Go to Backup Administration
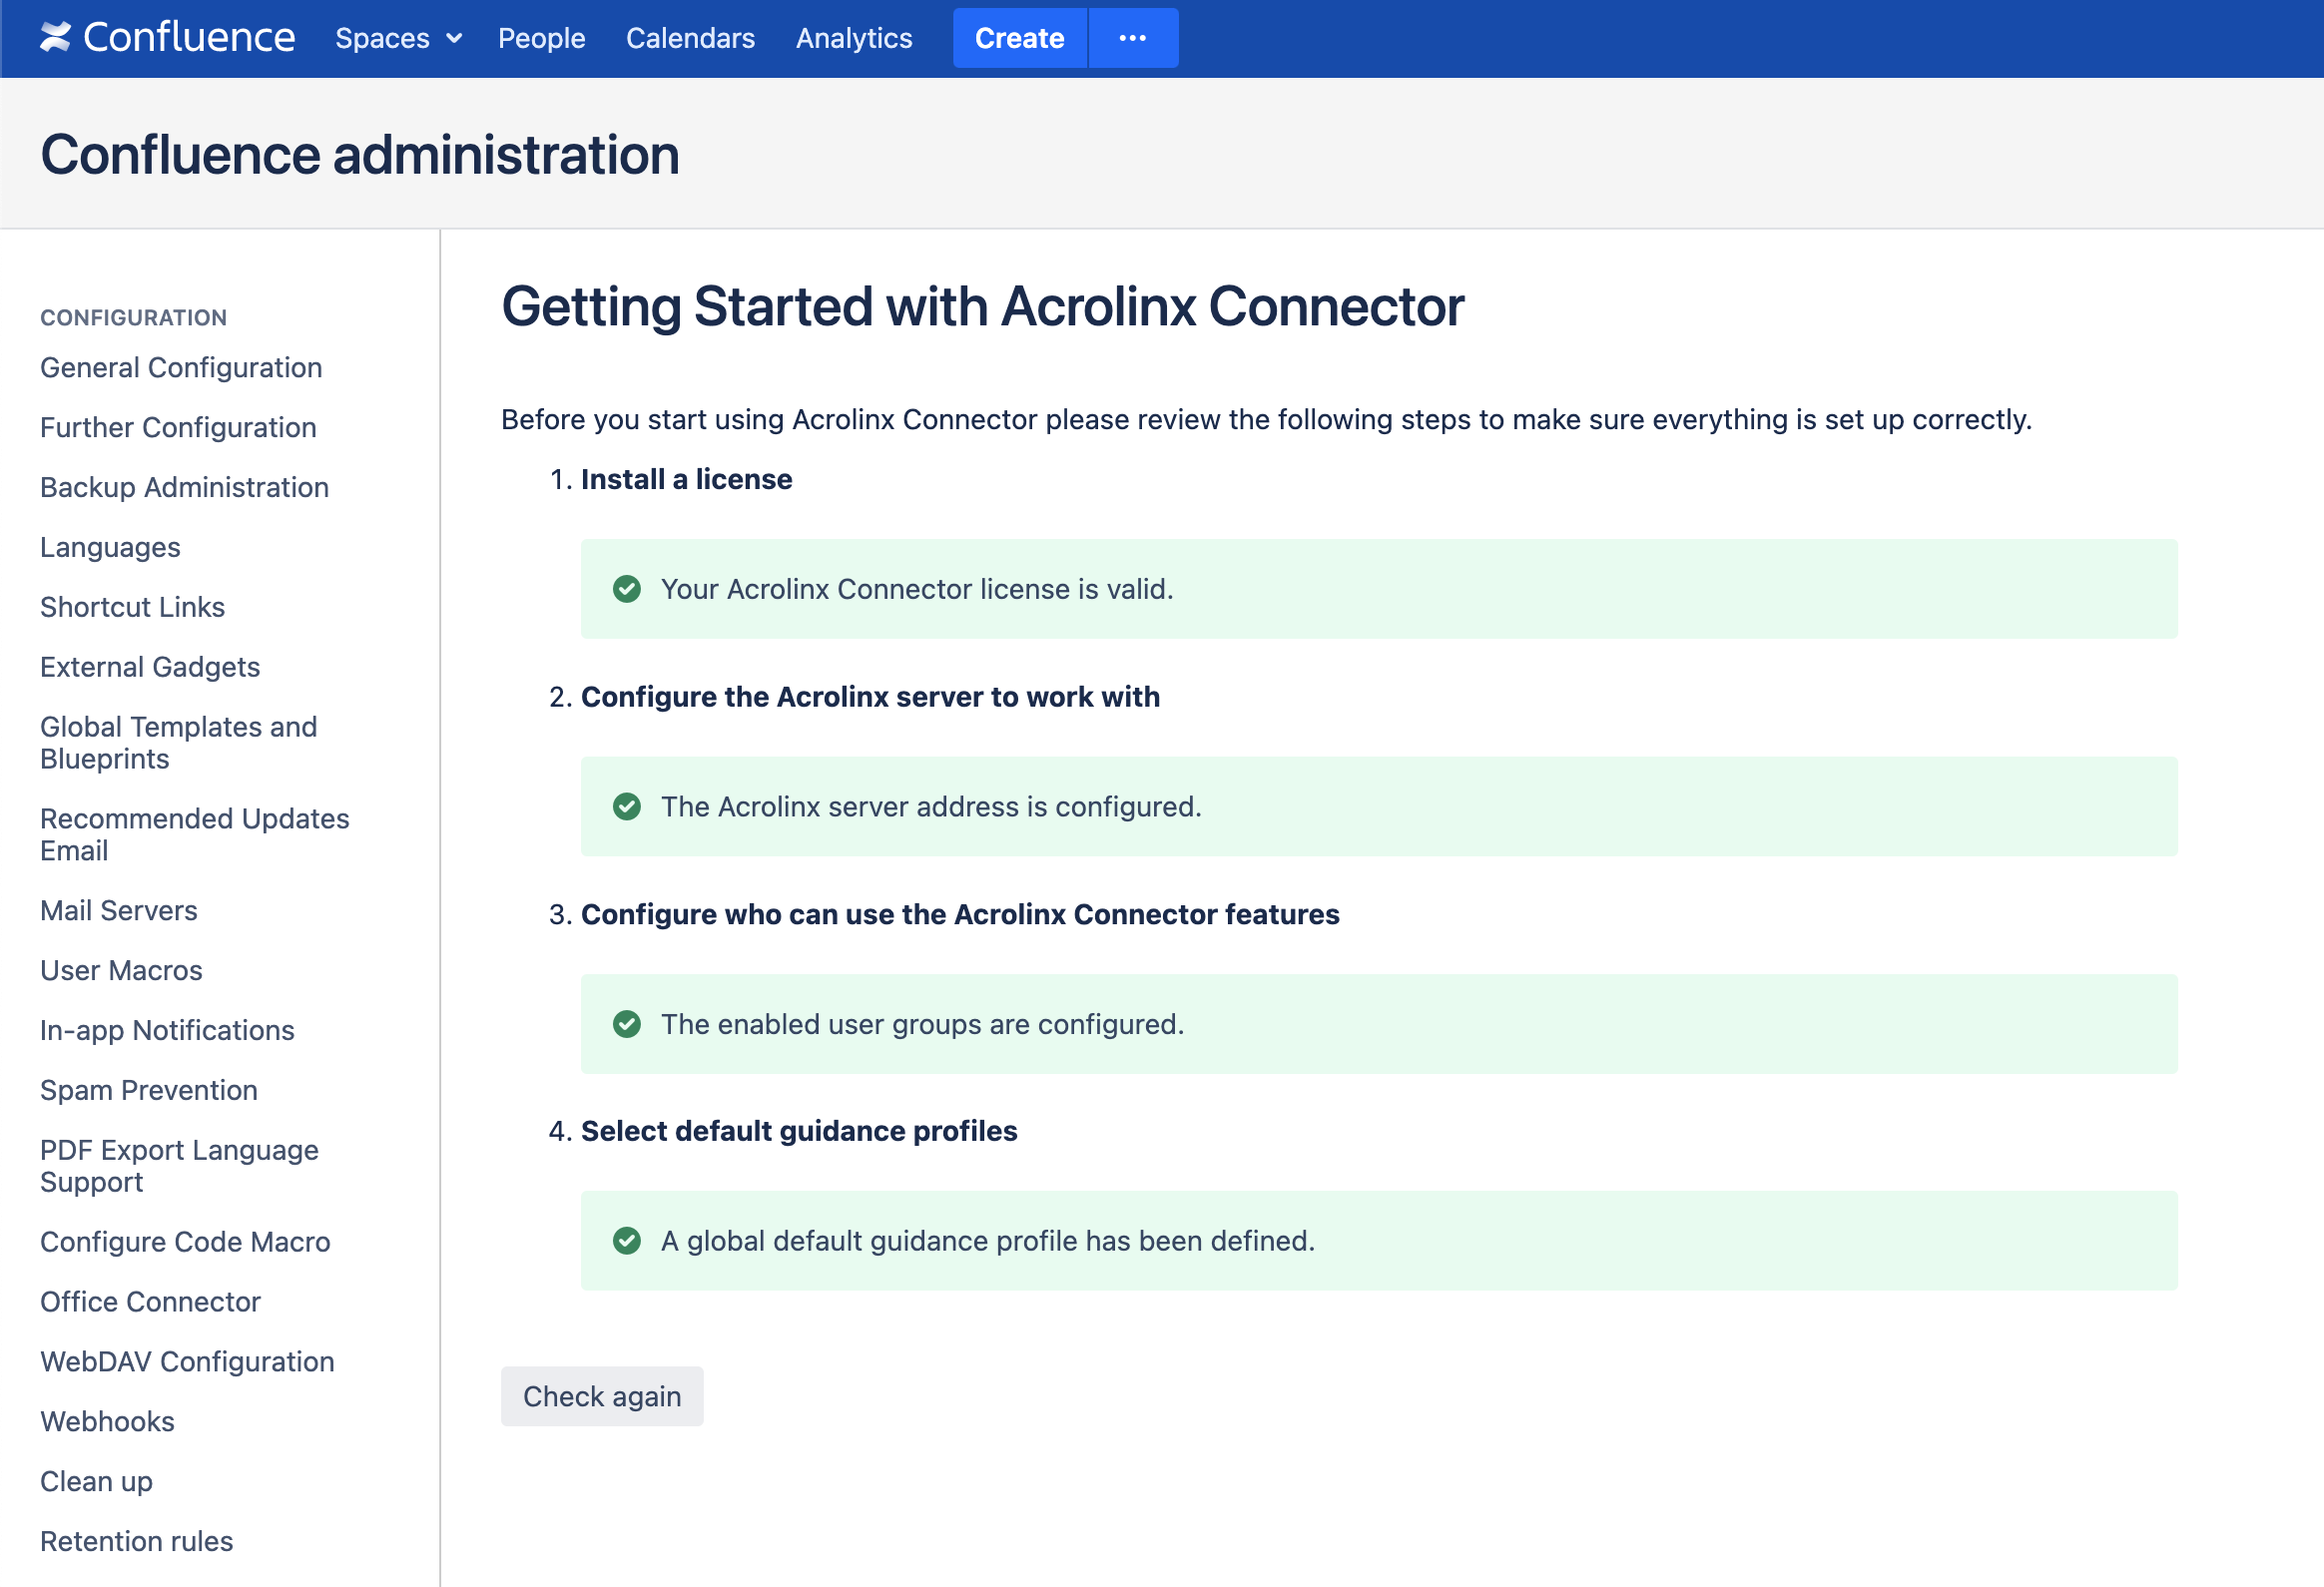The height and width of the screenshot is (1587, 2324). pyautogui.click(x=184, y=488)
